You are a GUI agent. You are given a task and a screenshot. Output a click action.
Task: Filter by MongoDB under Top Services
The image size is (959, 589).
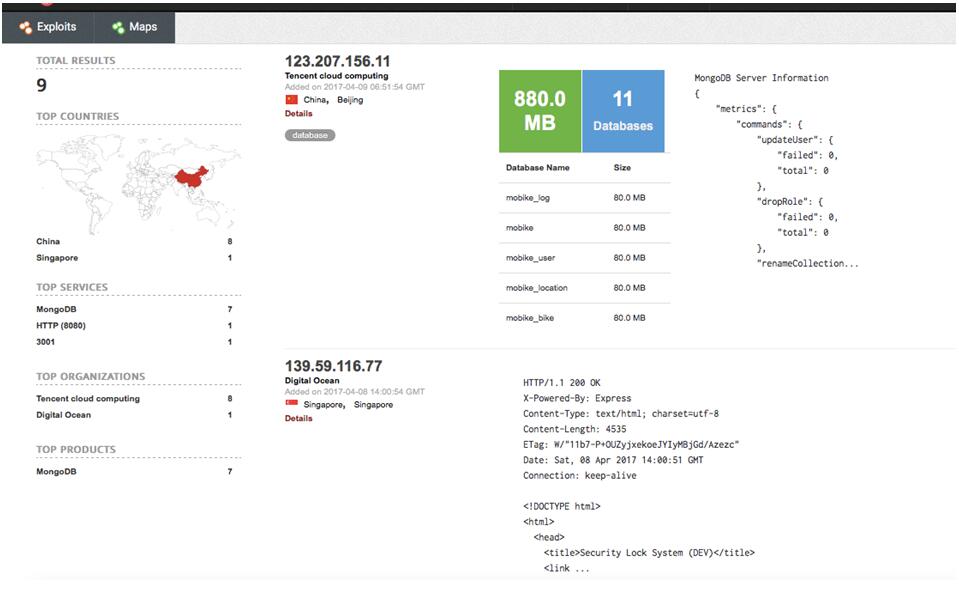tap(56, 309)
